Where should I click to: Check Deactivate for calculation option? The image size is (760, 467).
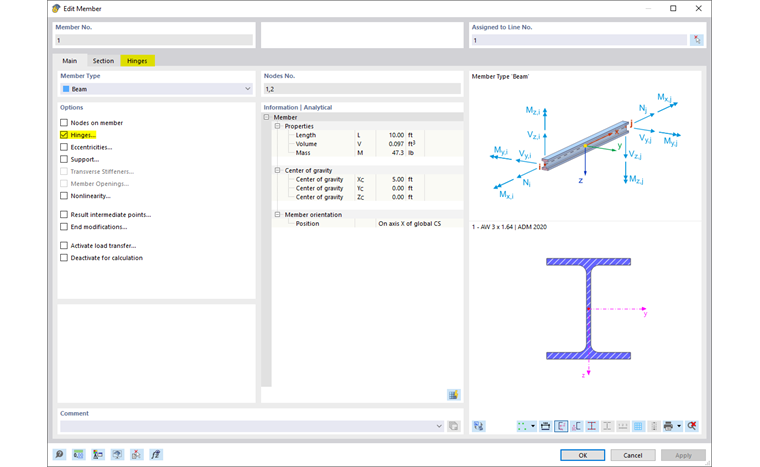64,258
